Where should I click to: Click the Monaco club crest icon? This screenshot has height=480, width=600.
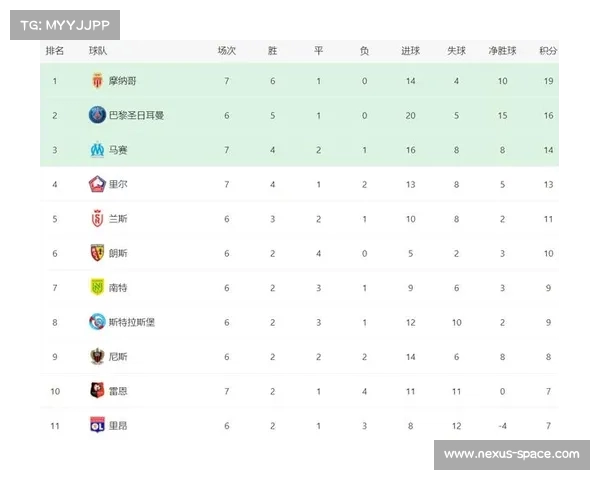point(98,80)
